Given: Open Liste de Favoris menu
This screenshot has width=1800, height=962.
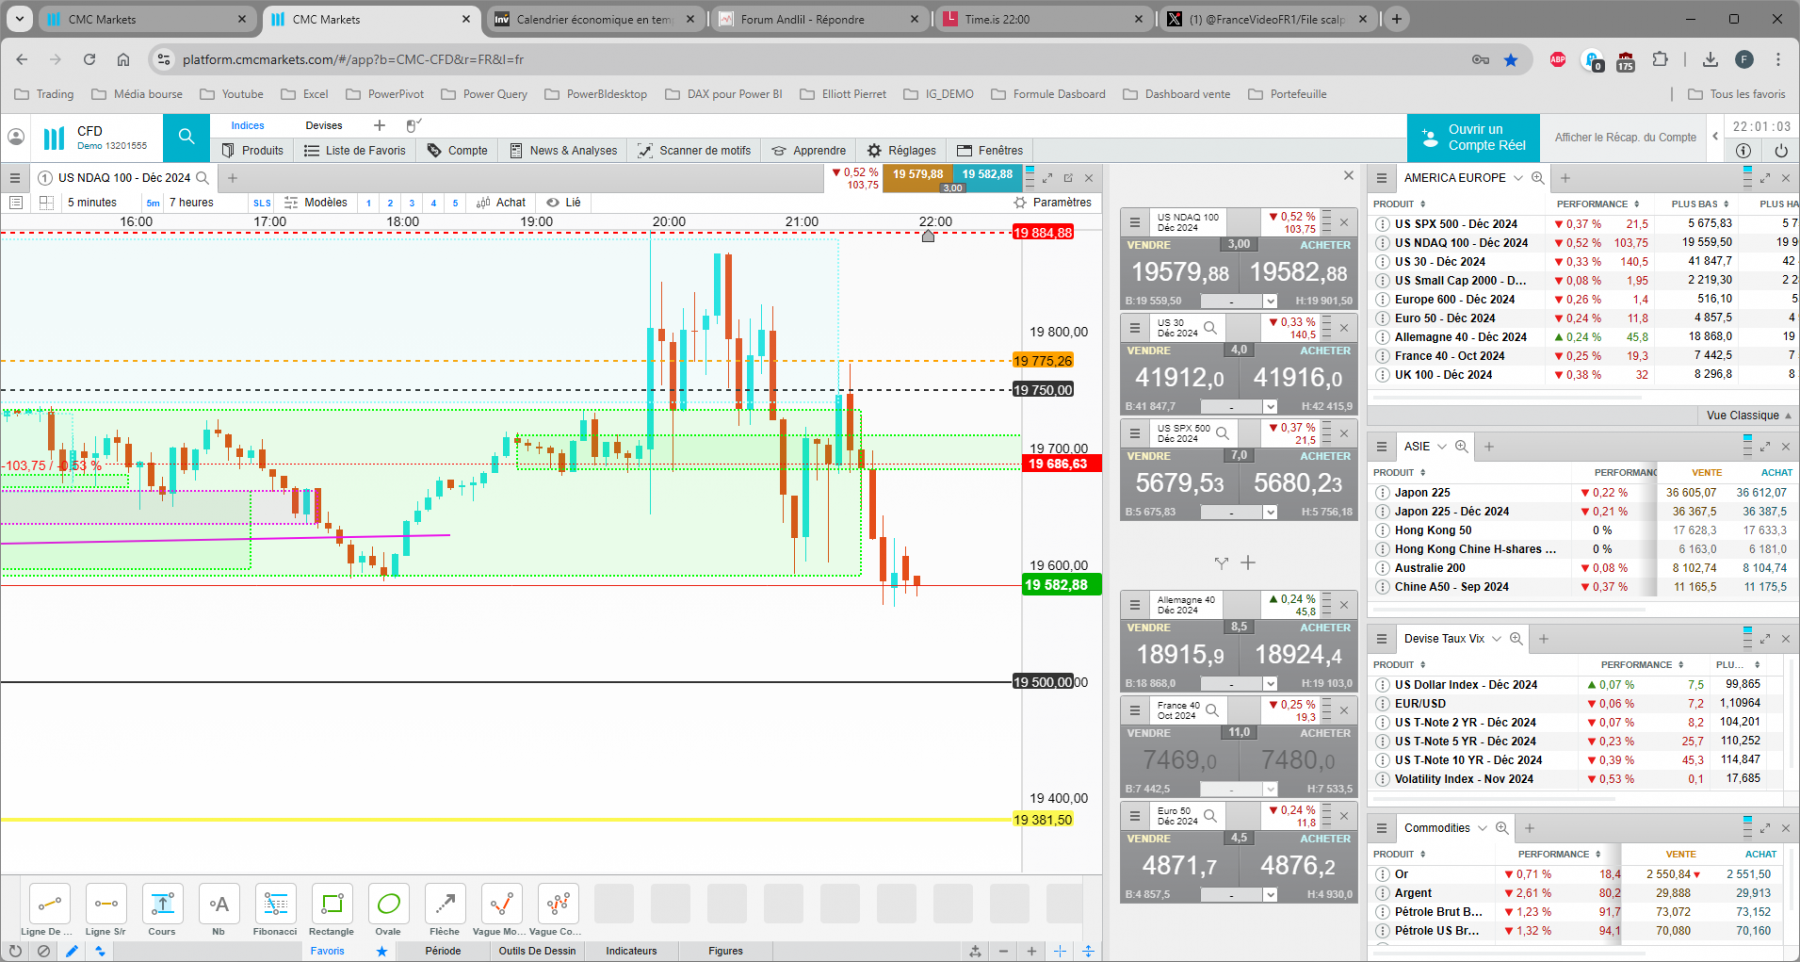Looking at the screenshot, I should click(355, 150).
